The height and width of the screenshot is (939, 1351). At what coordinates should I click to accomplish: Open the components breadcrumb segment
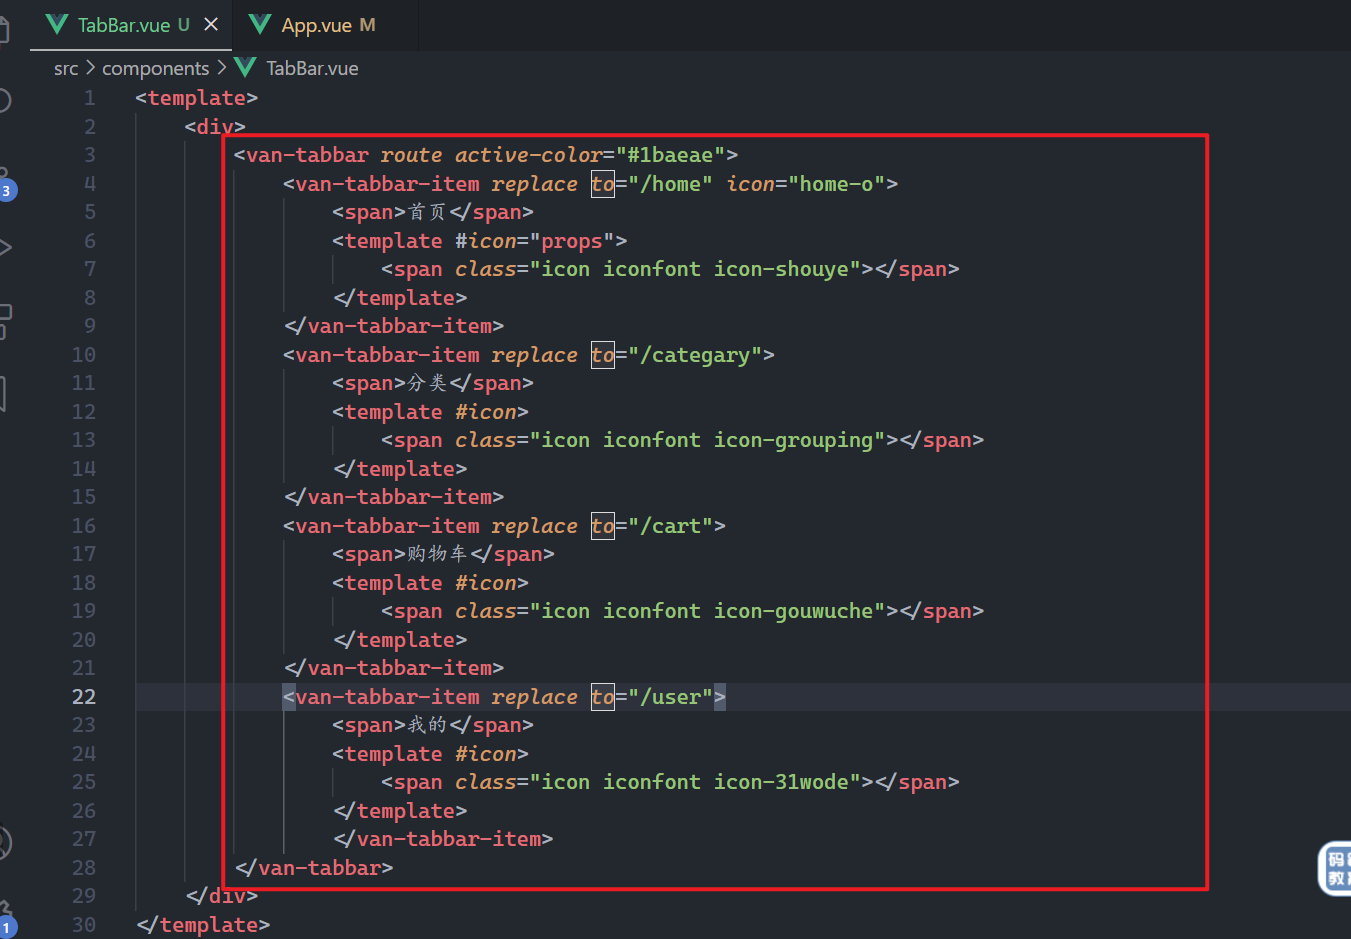pos(156,68)
